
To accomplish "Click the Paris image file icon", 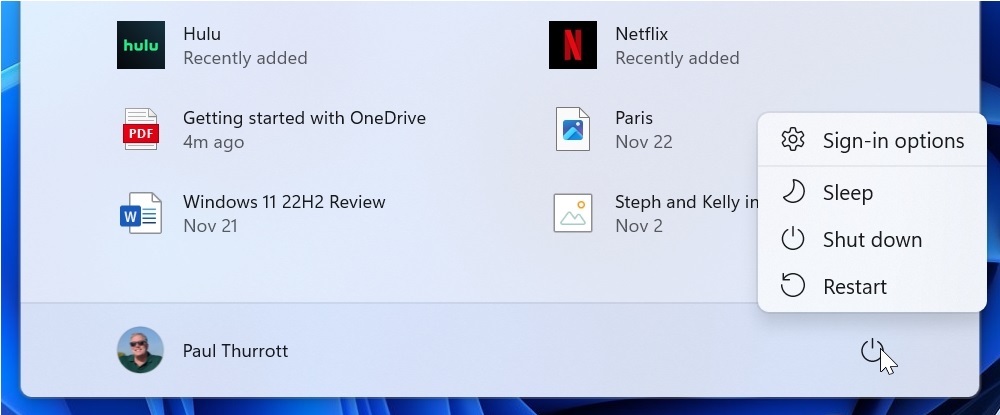I will point(573,130).
